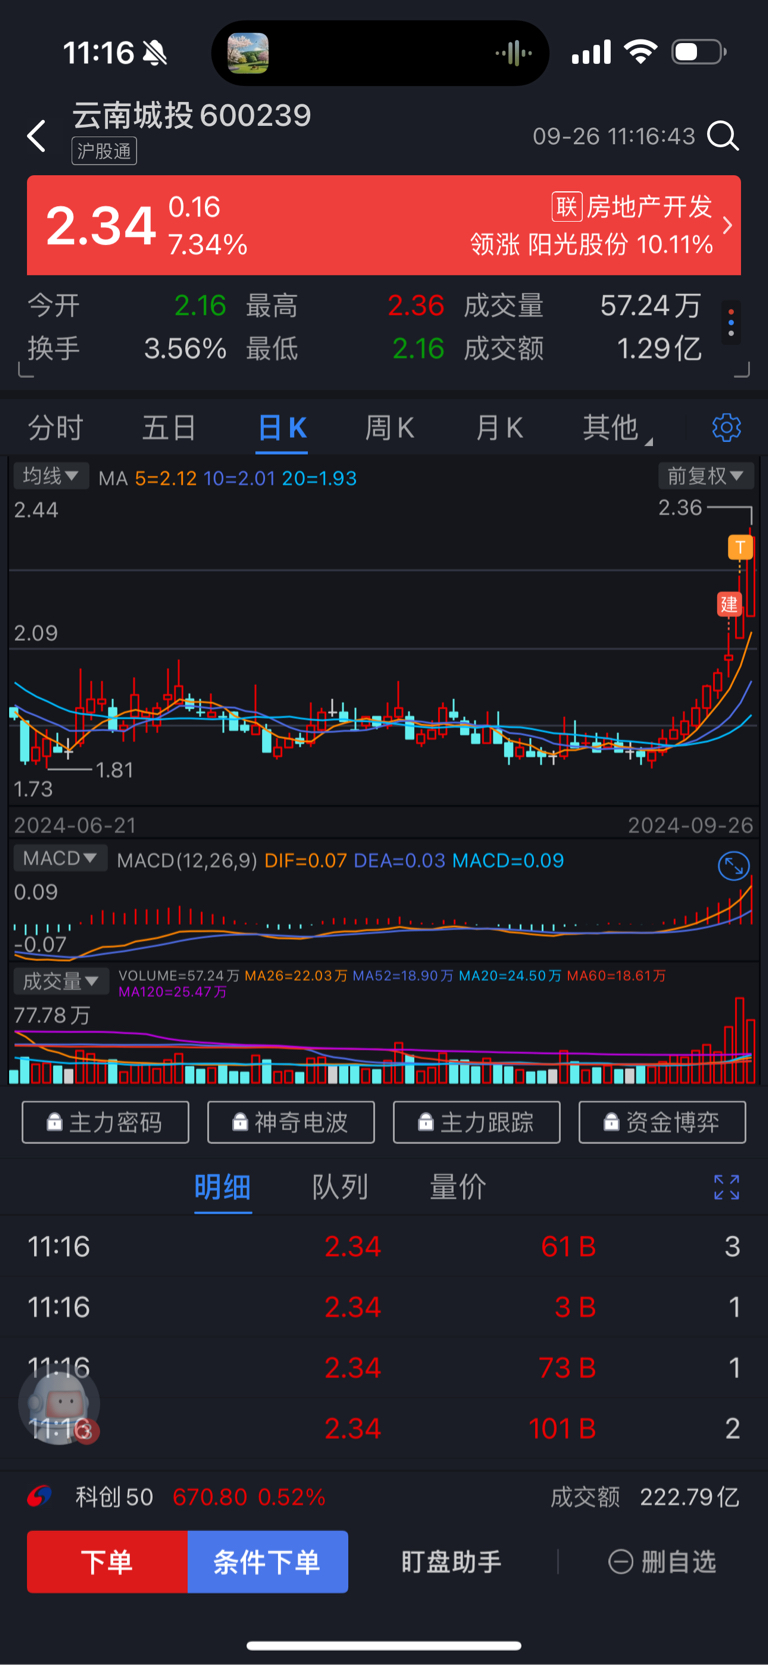Open sector detail via red banner chevron
768x1665 pixels.
[727, 226]
